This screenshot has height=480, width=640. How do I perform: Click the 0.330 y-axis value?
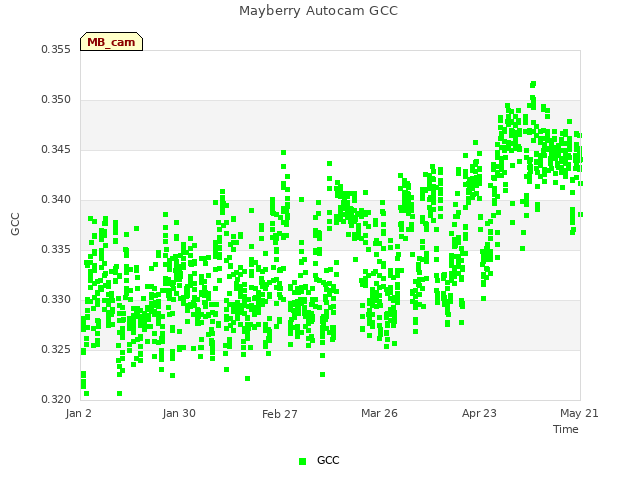(56, 300)
